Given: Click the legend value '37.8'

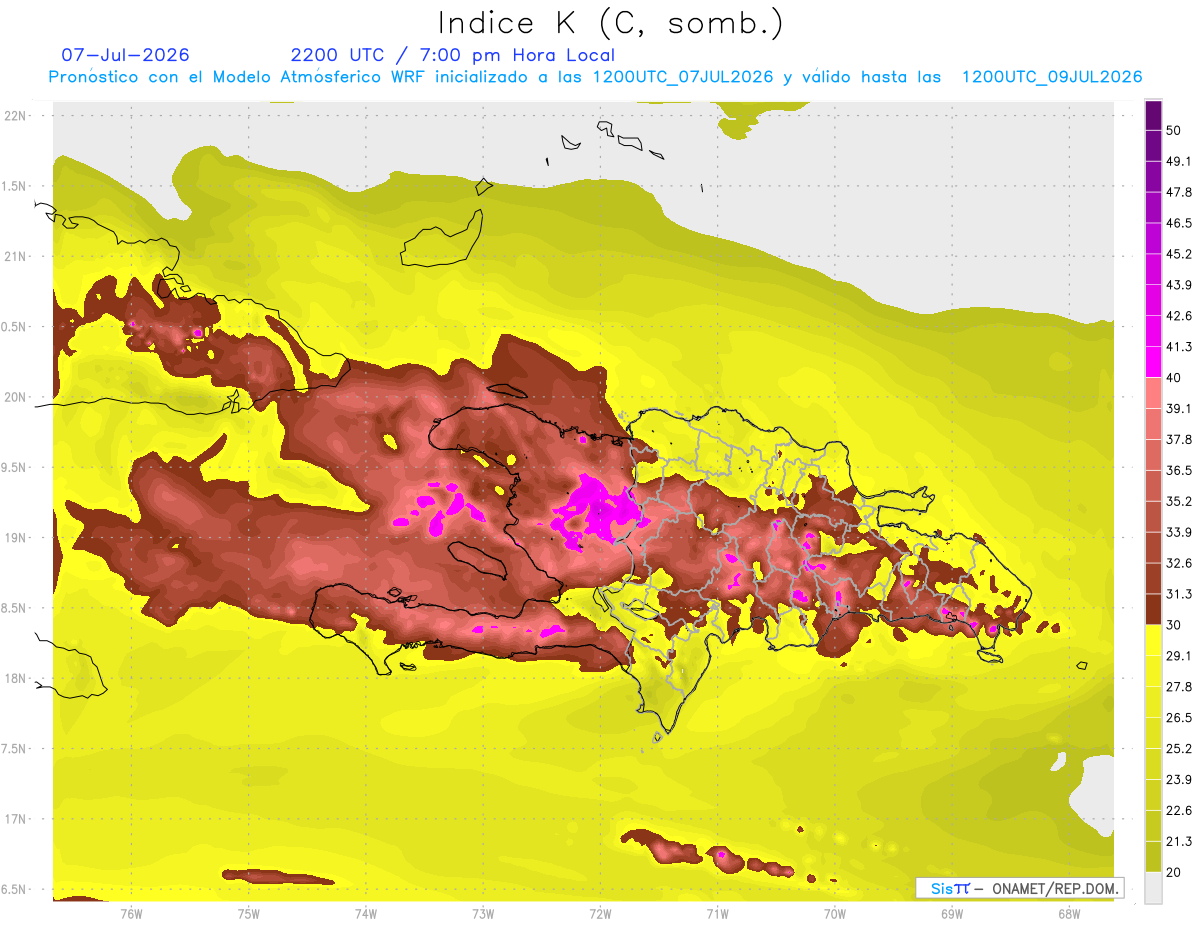Looking at the screenshot, I should click(1179, 440).
